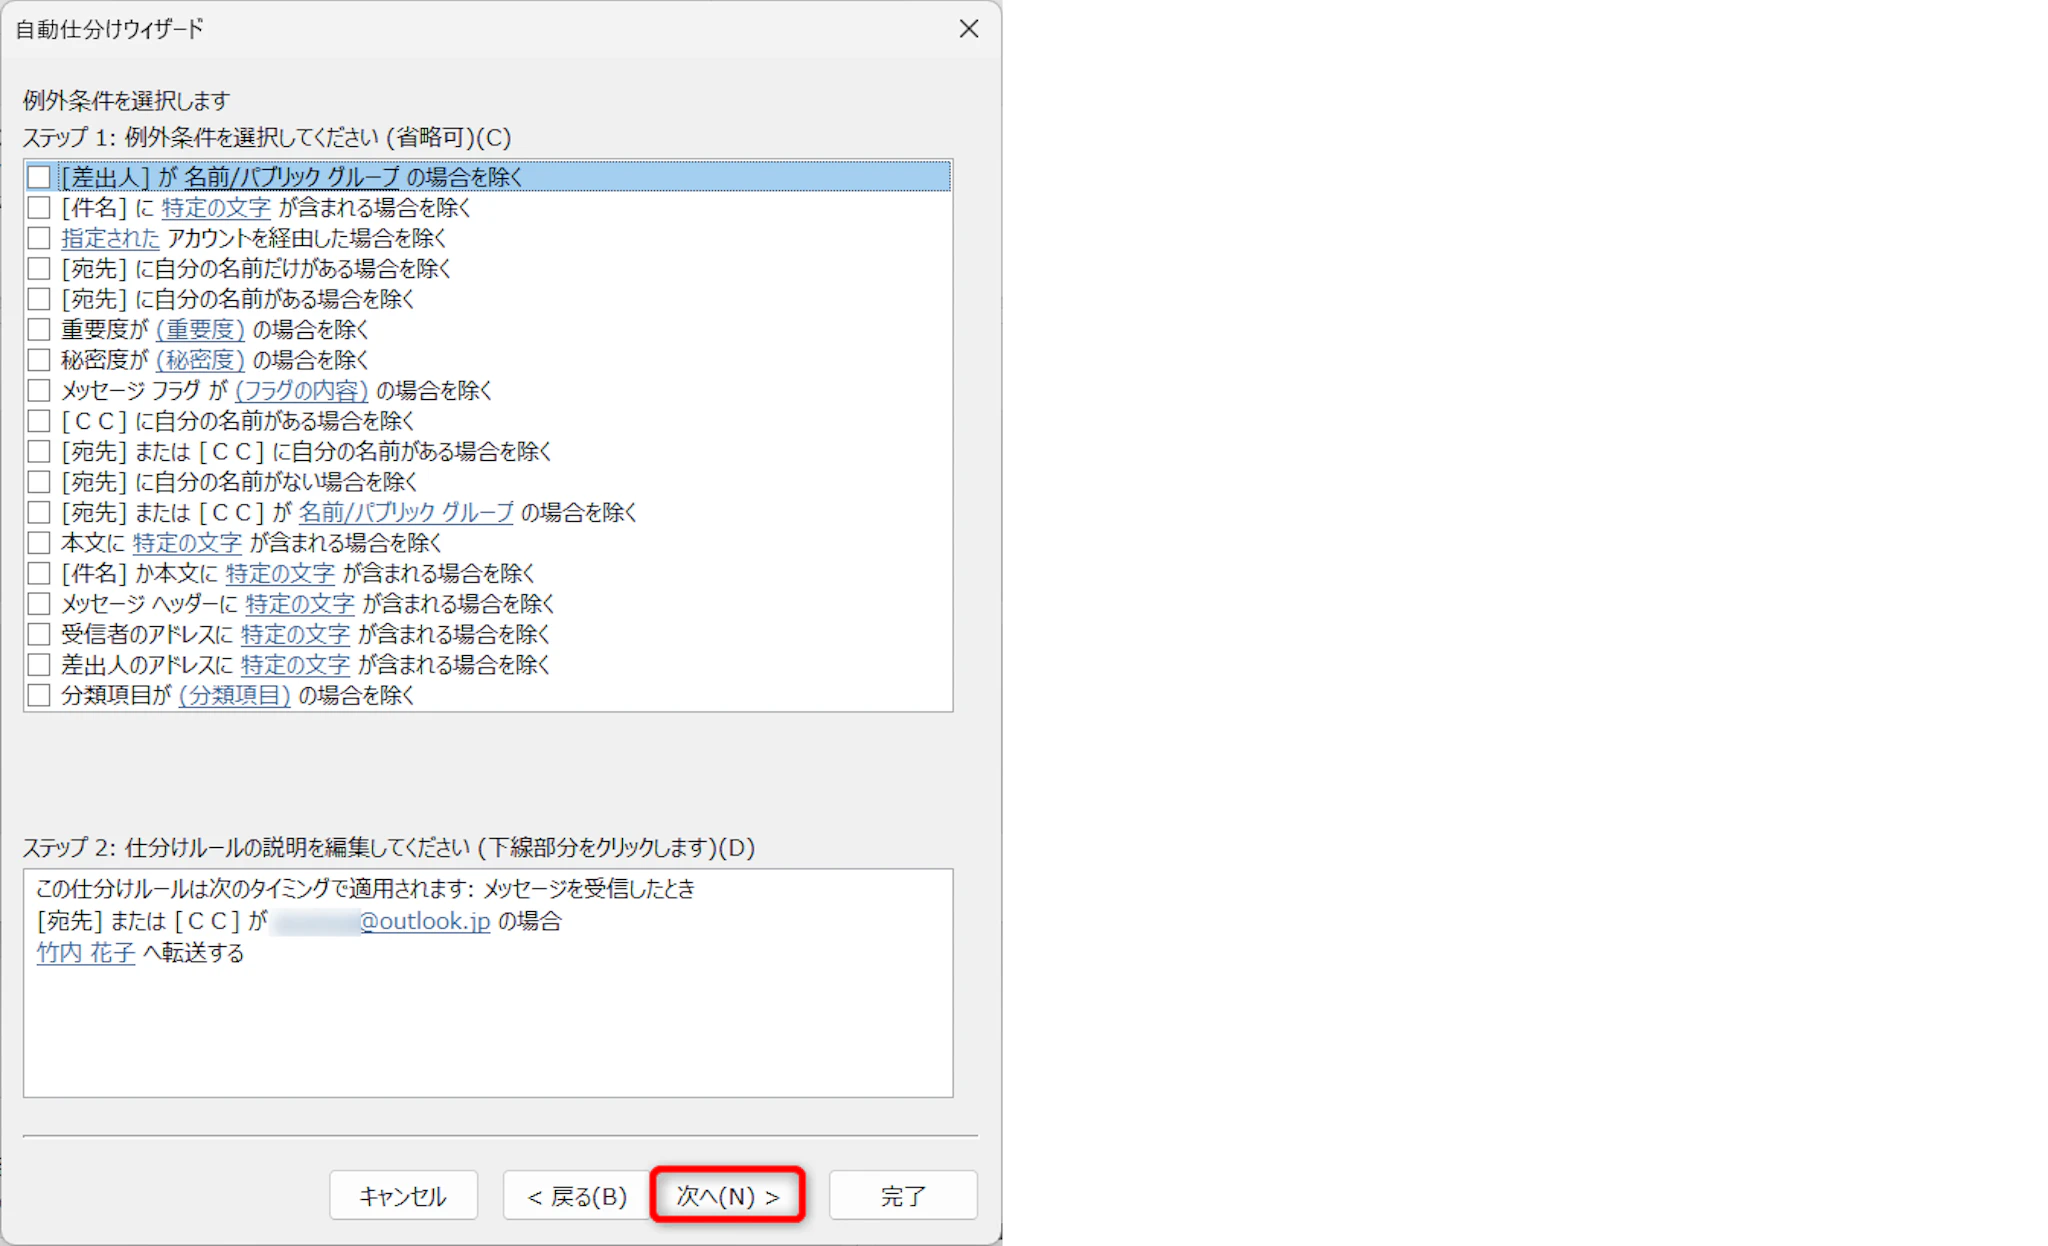This screenshot has height=1246, width=2048.
Task: Click the キャンセル button
Action: [403, 1196]
